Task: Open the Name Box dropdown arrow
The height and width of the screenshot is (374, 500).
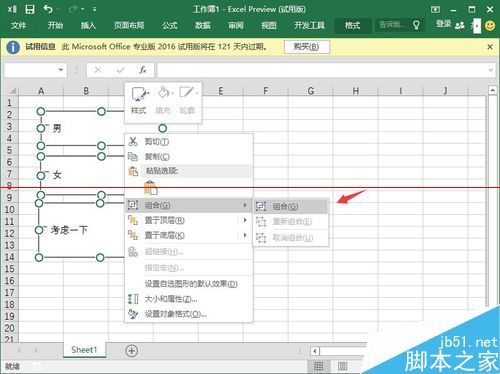Action: point(61,70)
